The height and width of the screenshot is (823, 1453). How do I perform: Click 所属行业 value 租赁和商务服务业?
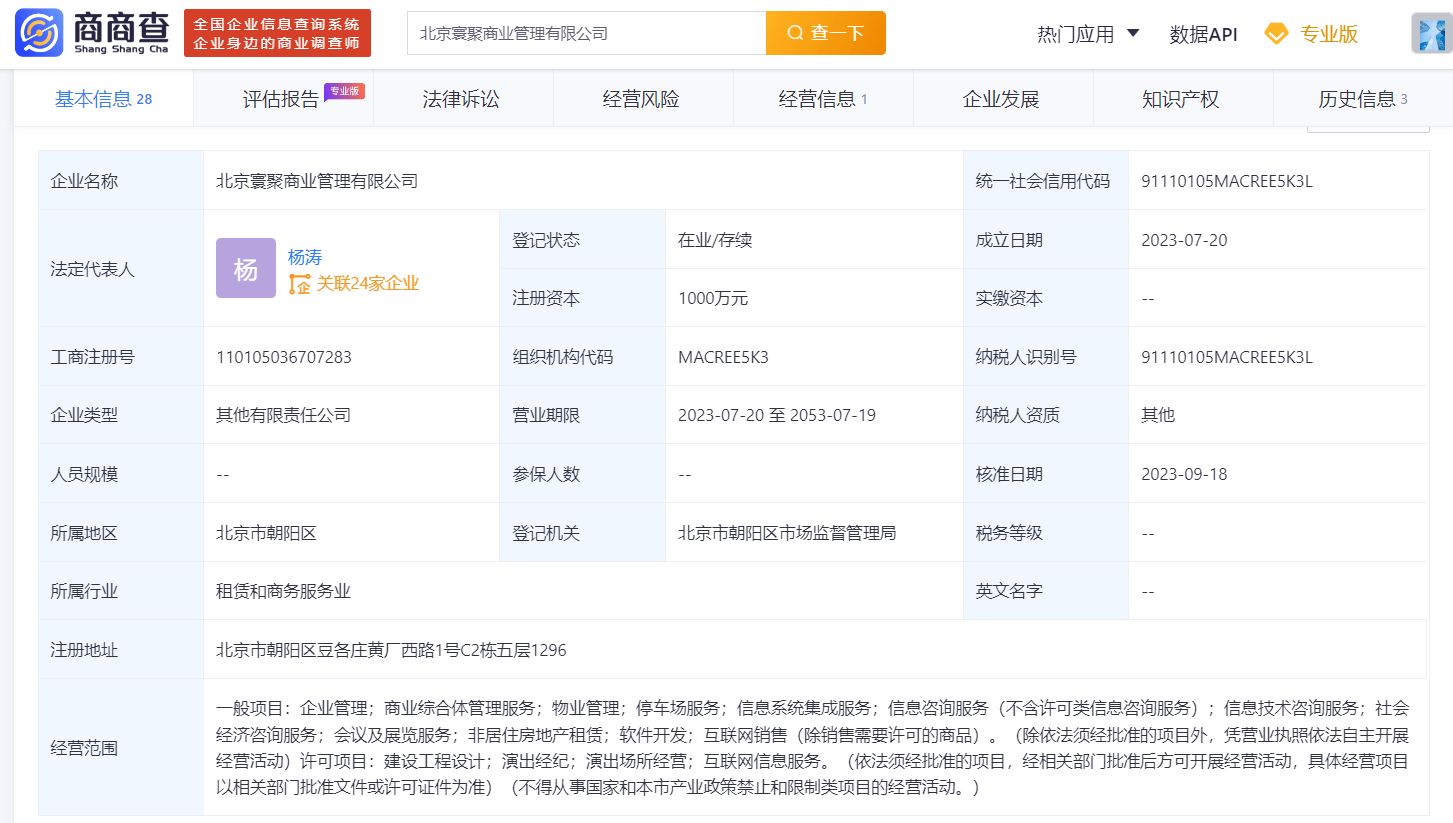[283, 591]
